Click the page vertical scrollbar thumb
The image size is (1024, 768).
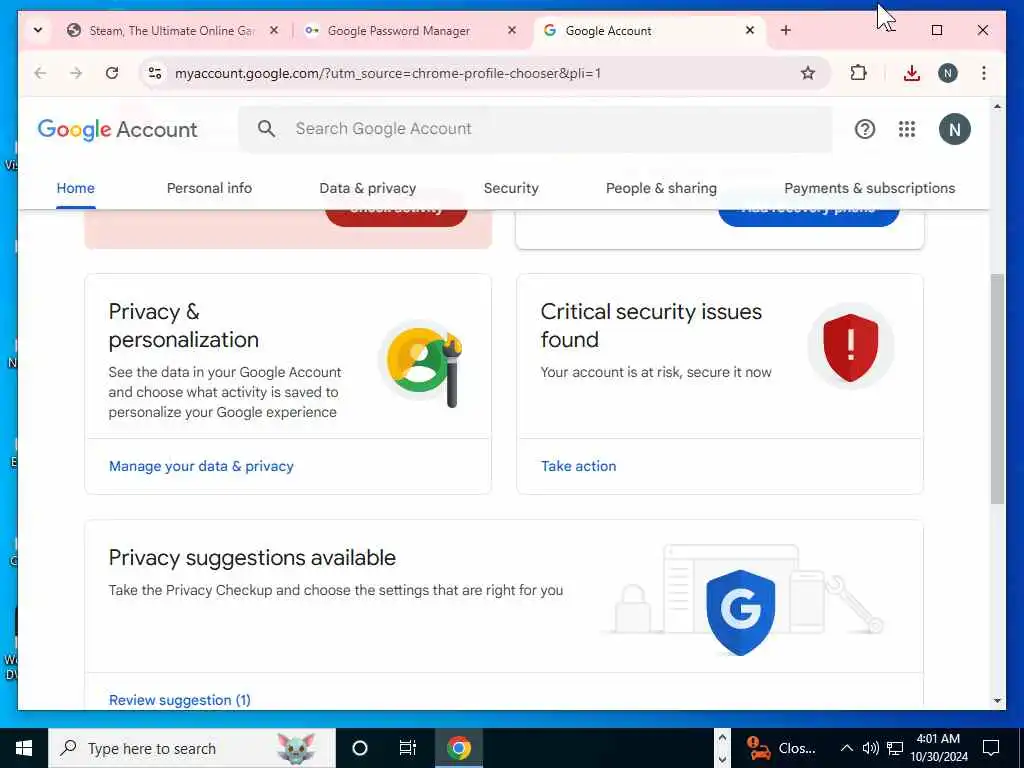click(997, 389)
